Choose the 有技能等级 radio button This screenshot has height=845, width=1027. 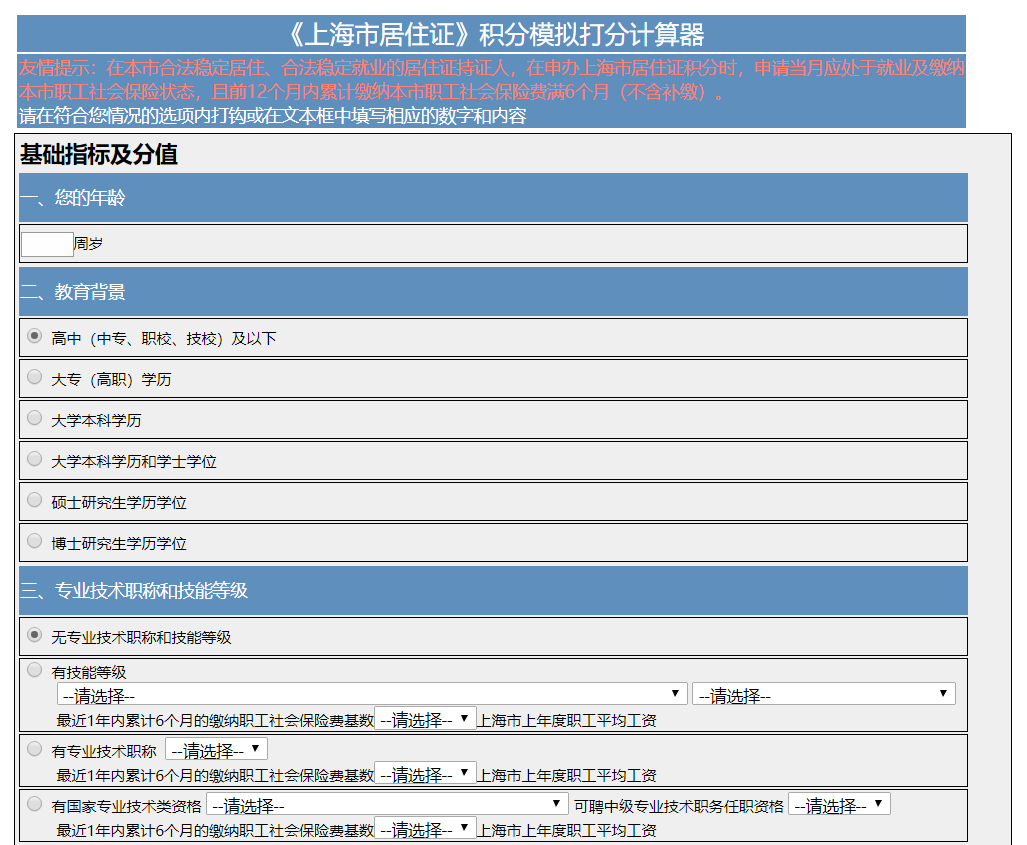coord(35,670)
